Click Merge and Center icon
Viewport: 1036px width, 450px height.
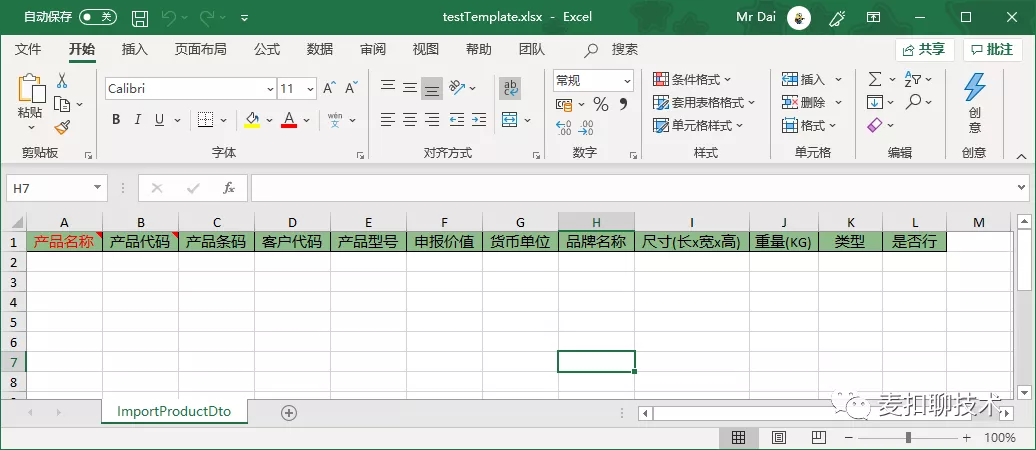click(509, 120)
